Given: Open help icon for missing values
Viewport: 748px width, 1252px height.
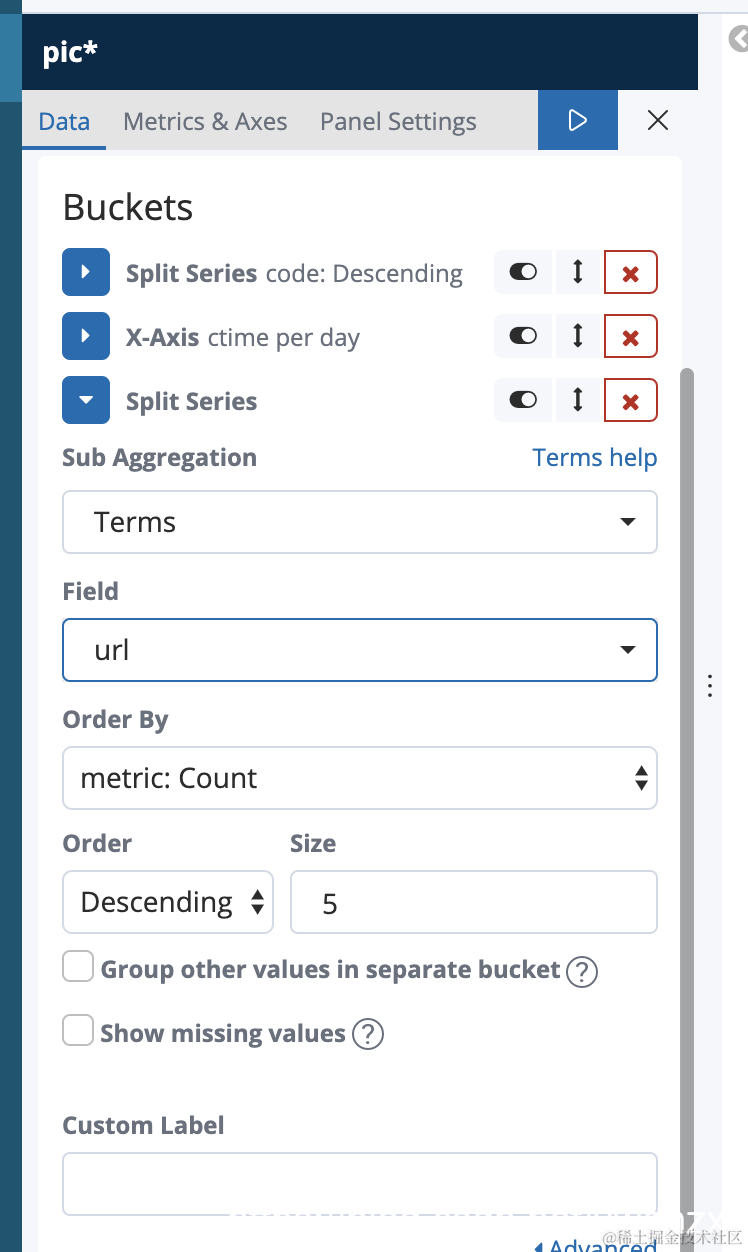Looking at the screenshot, I should (368, 1034).
